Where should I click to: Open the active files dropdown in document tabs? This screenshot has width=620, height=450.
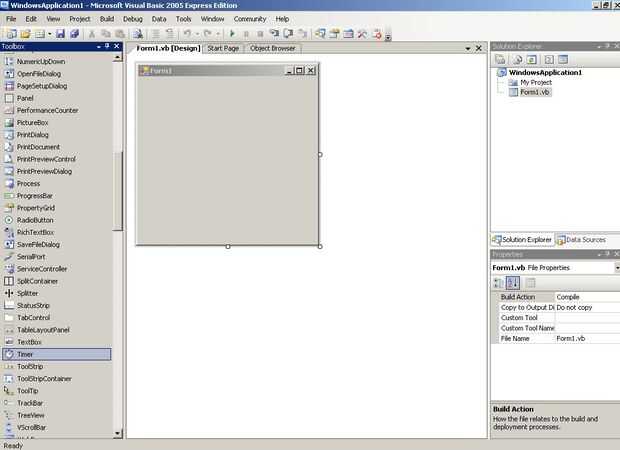click(x=468, y=49)
